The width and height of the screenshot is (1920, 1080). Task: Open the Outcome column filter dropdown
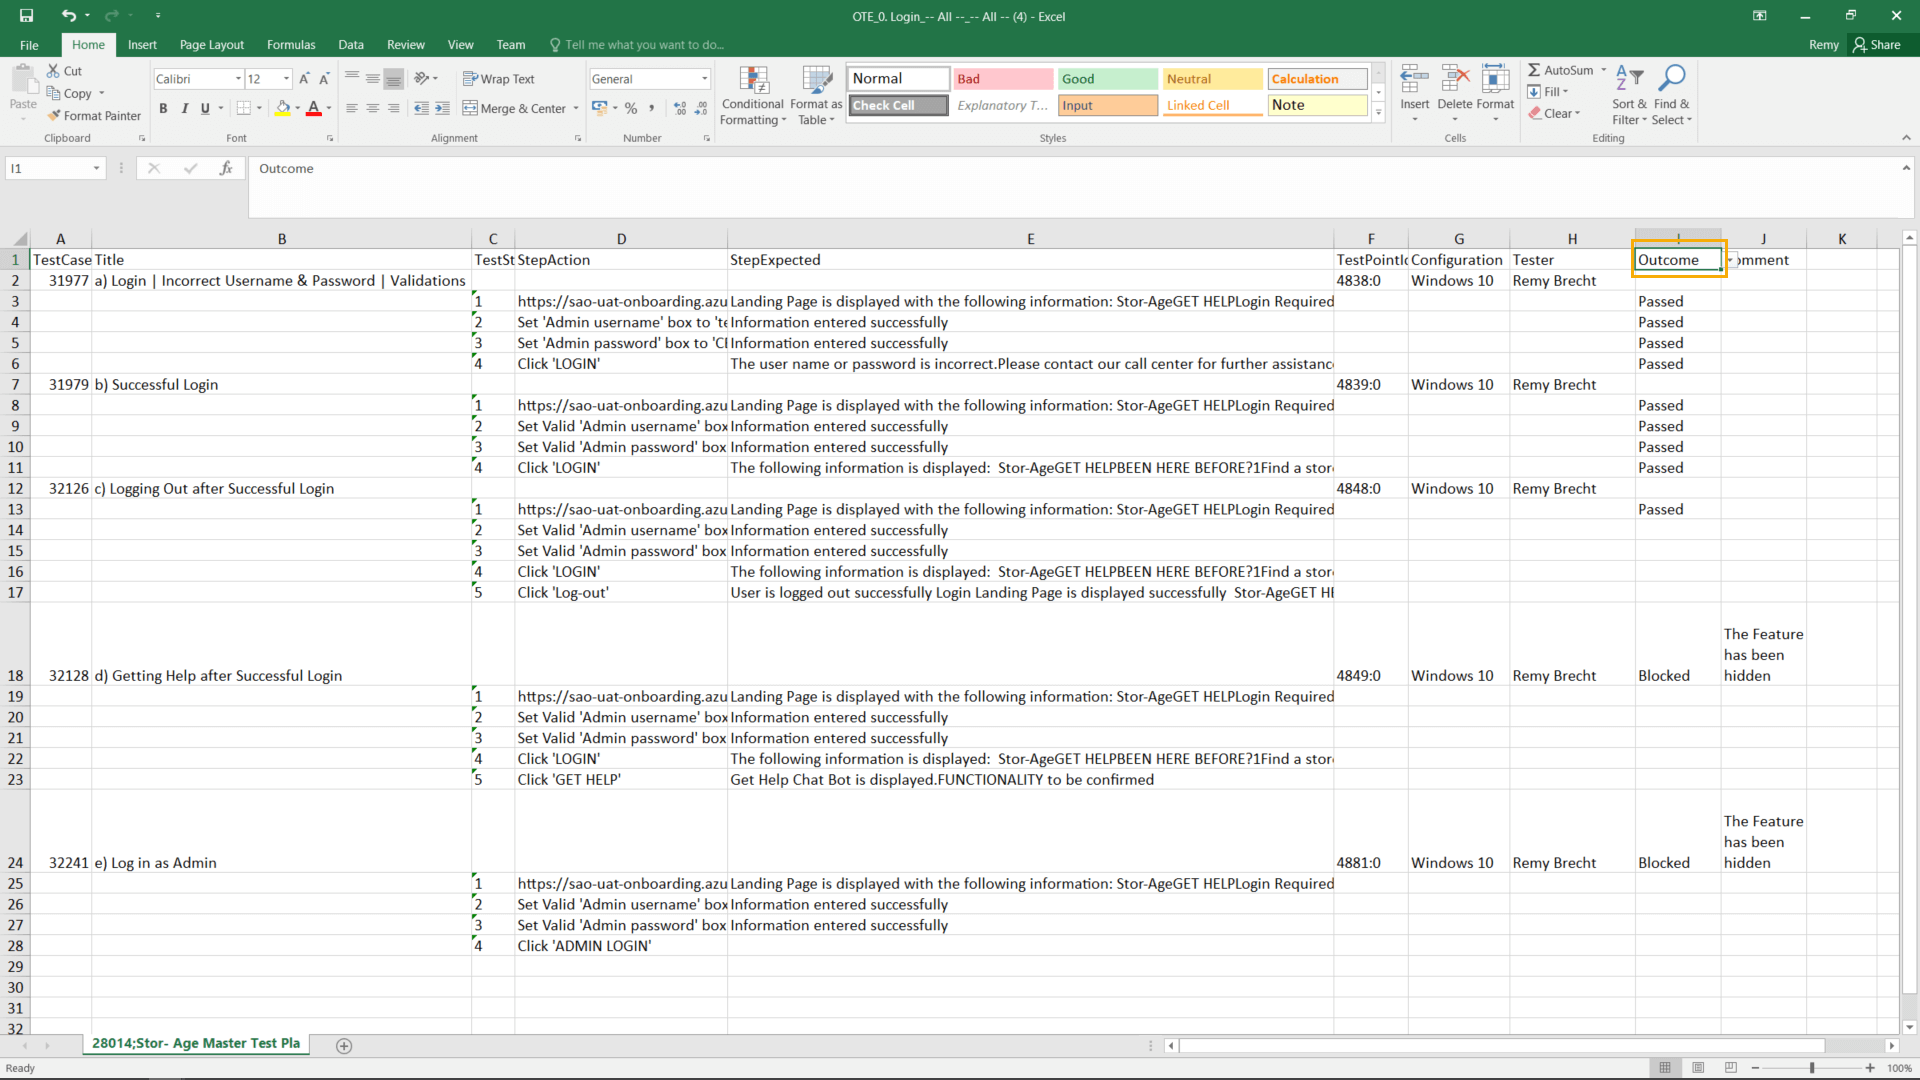[1729, 260]
